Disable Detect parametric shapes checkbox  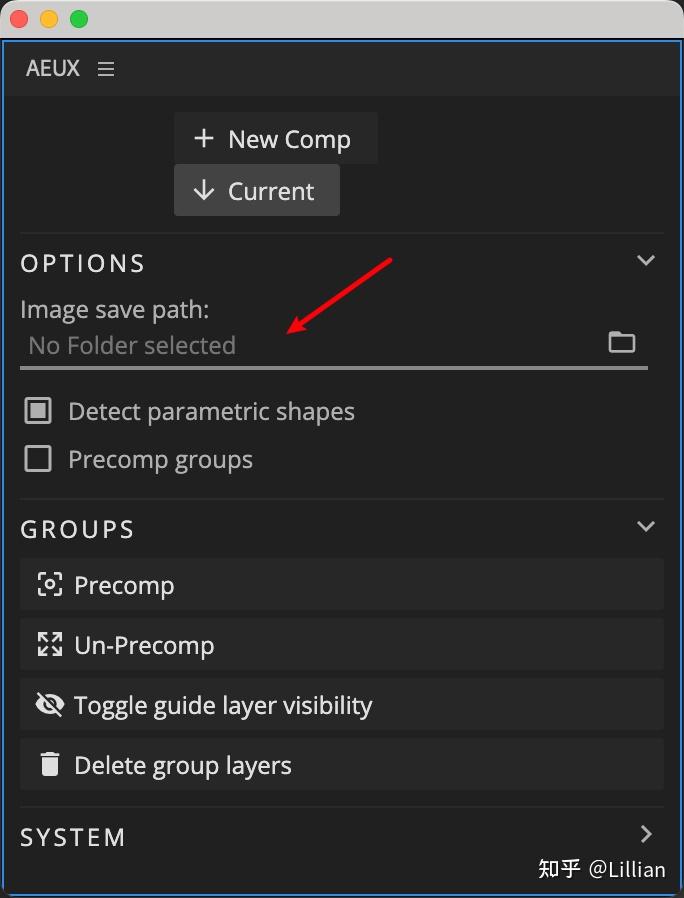click(x=38, y=411)
